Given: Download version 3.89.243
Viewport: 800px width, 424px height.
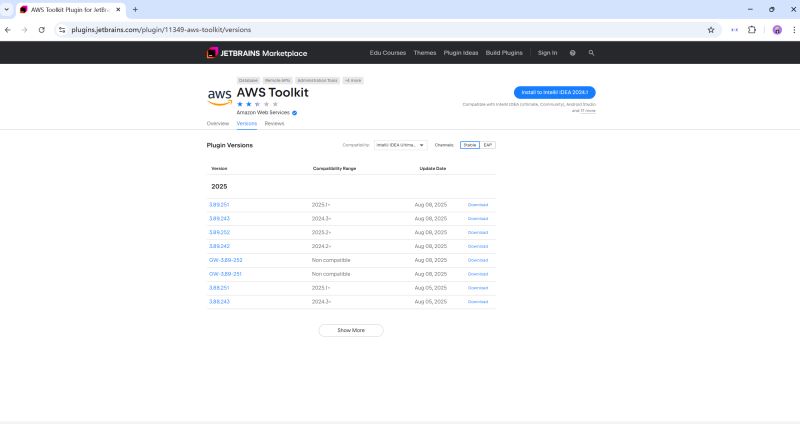Looking at the screenshot, I should pyautogui.click(x=478, y=218).
